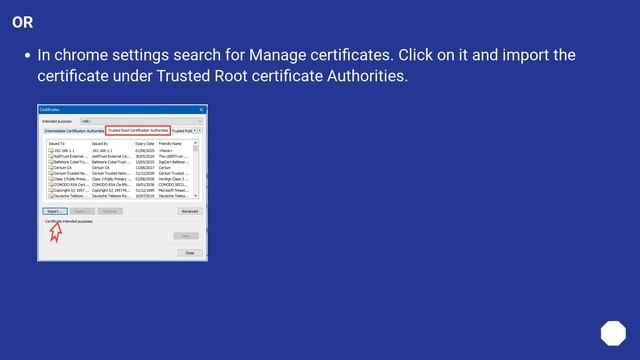This screenshot has width=640, height=360.
Task: Click the tab scroll left arrow
Action: point(195,131)
